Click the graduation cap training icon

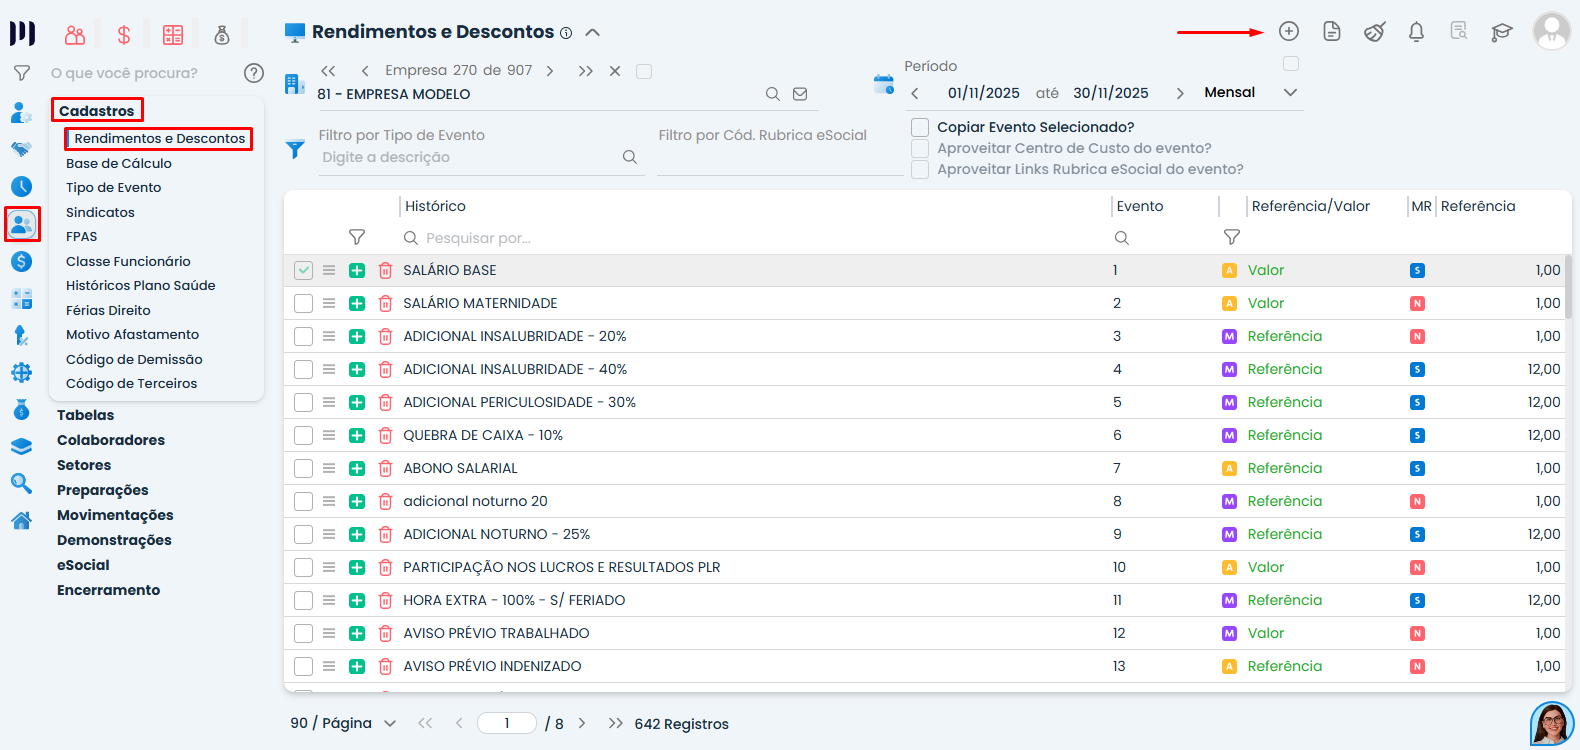[1501, 32]
